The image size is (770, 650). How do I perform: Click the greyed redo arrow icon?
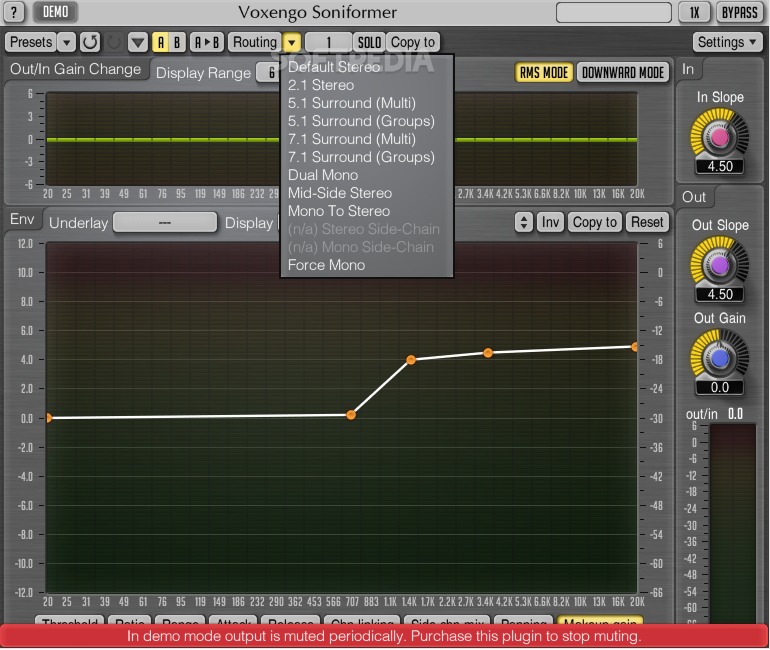(114, 42)
